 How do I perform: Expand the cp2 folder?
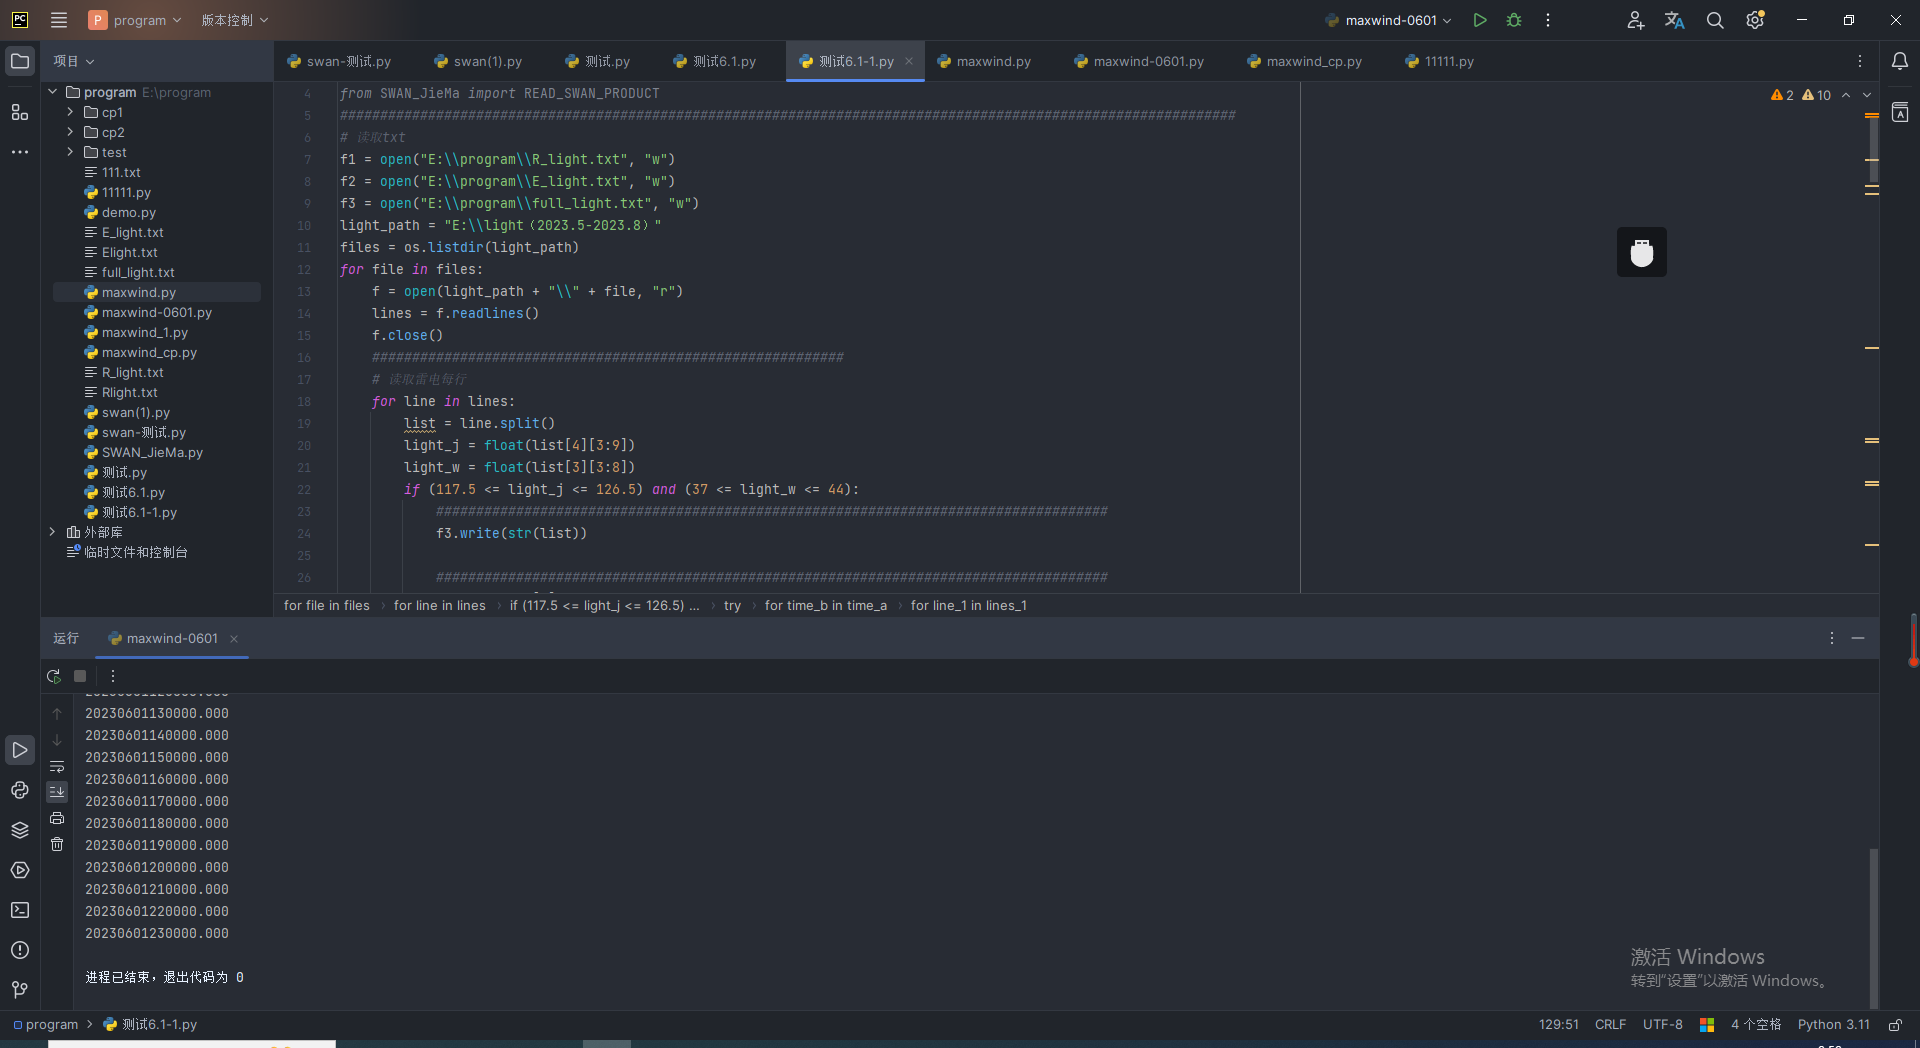click(70, 132)
